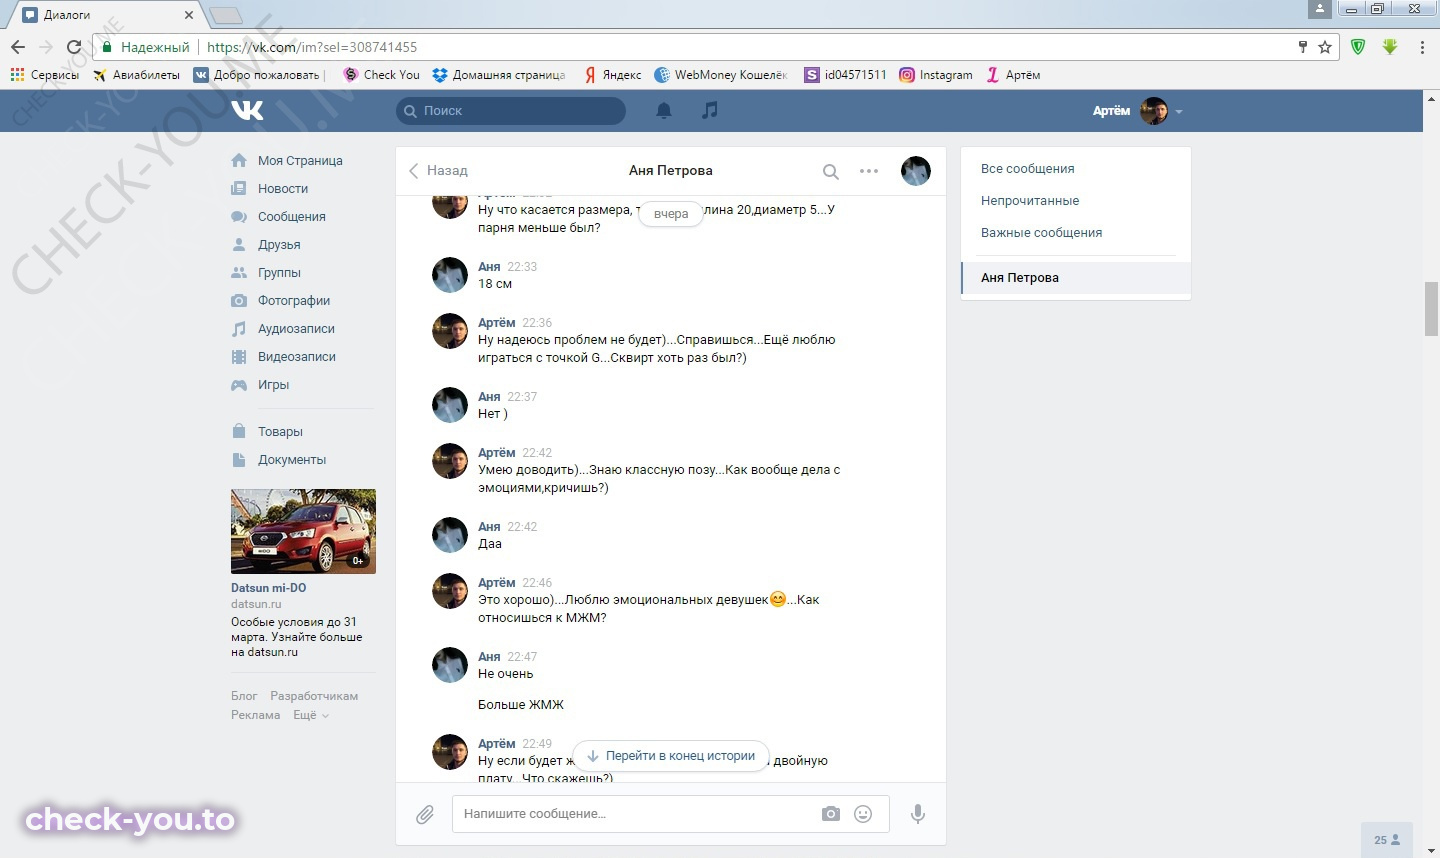The image size is (1440, 858).
Task: Open the Артём bookmark
Action: coord(1014,75)
